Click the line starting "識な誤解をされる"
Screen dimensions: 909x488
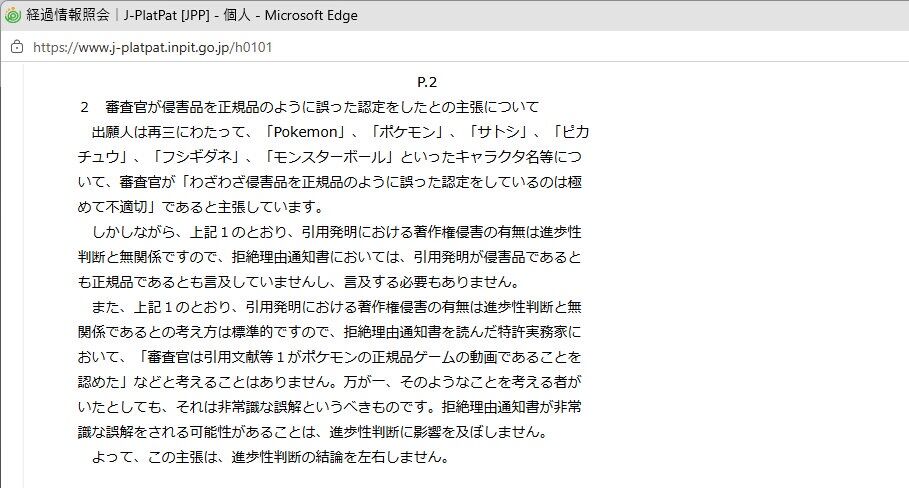(x=312, y=432)
